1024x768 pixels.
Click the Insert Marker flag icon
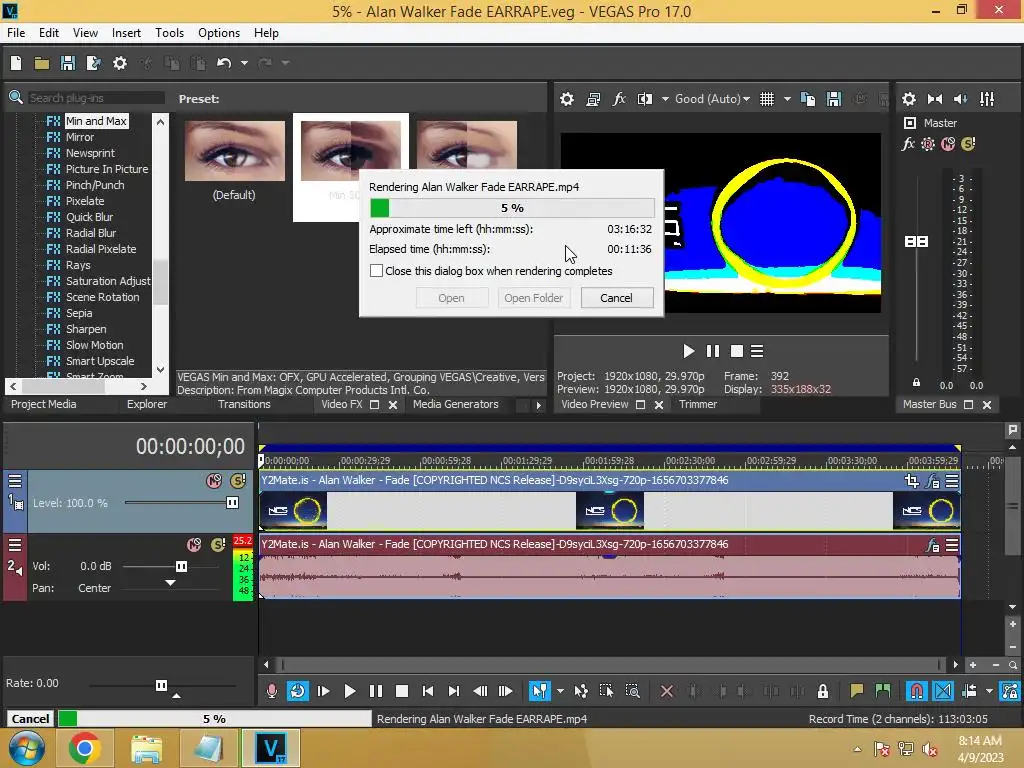point(856,691)
